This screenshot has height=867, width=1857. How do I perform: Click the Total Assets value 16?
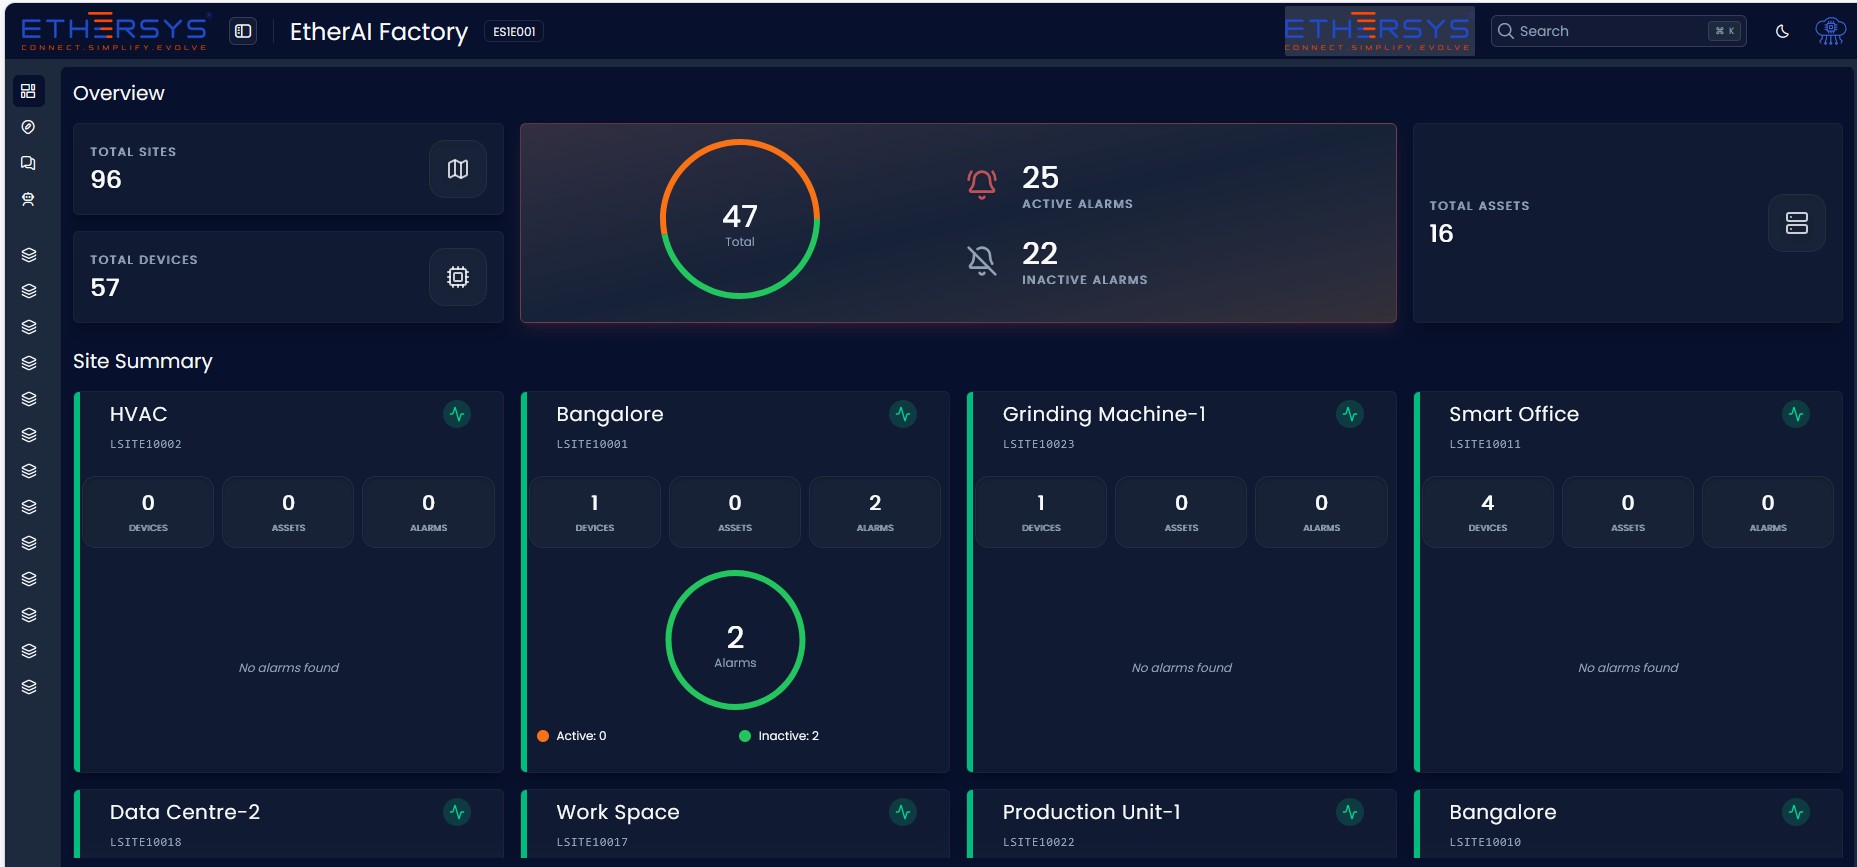coord(1441,234)
